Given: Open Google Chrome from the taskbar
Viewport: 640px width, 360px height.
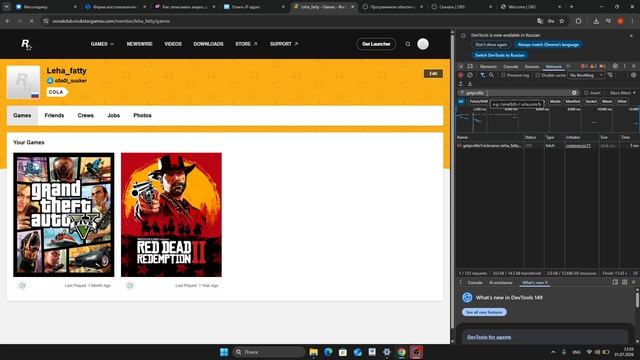Looking at the screenshot, I should point(402,352).
